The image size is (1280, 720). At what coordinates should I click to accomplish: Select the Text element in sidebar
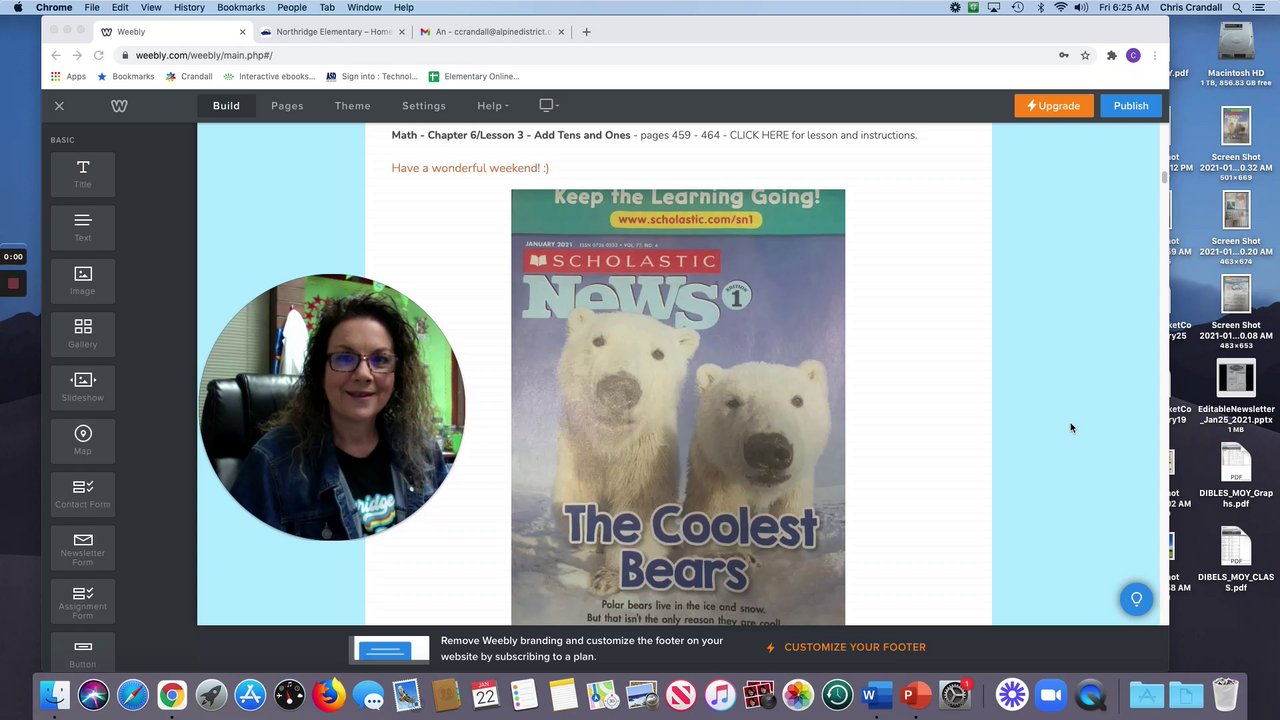click(x=83, y=227)
